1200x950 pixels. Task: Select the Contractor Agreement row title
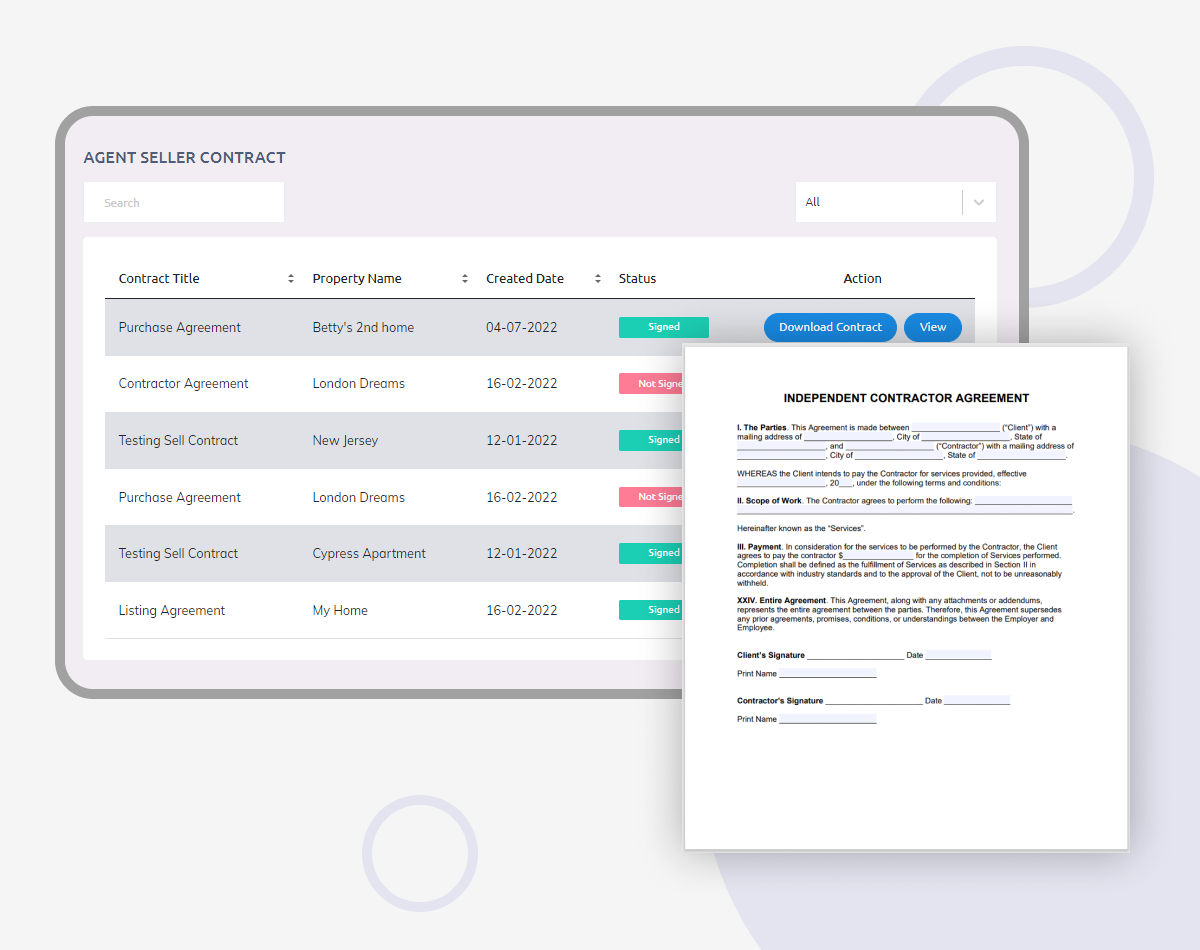[x=183, y=384]
